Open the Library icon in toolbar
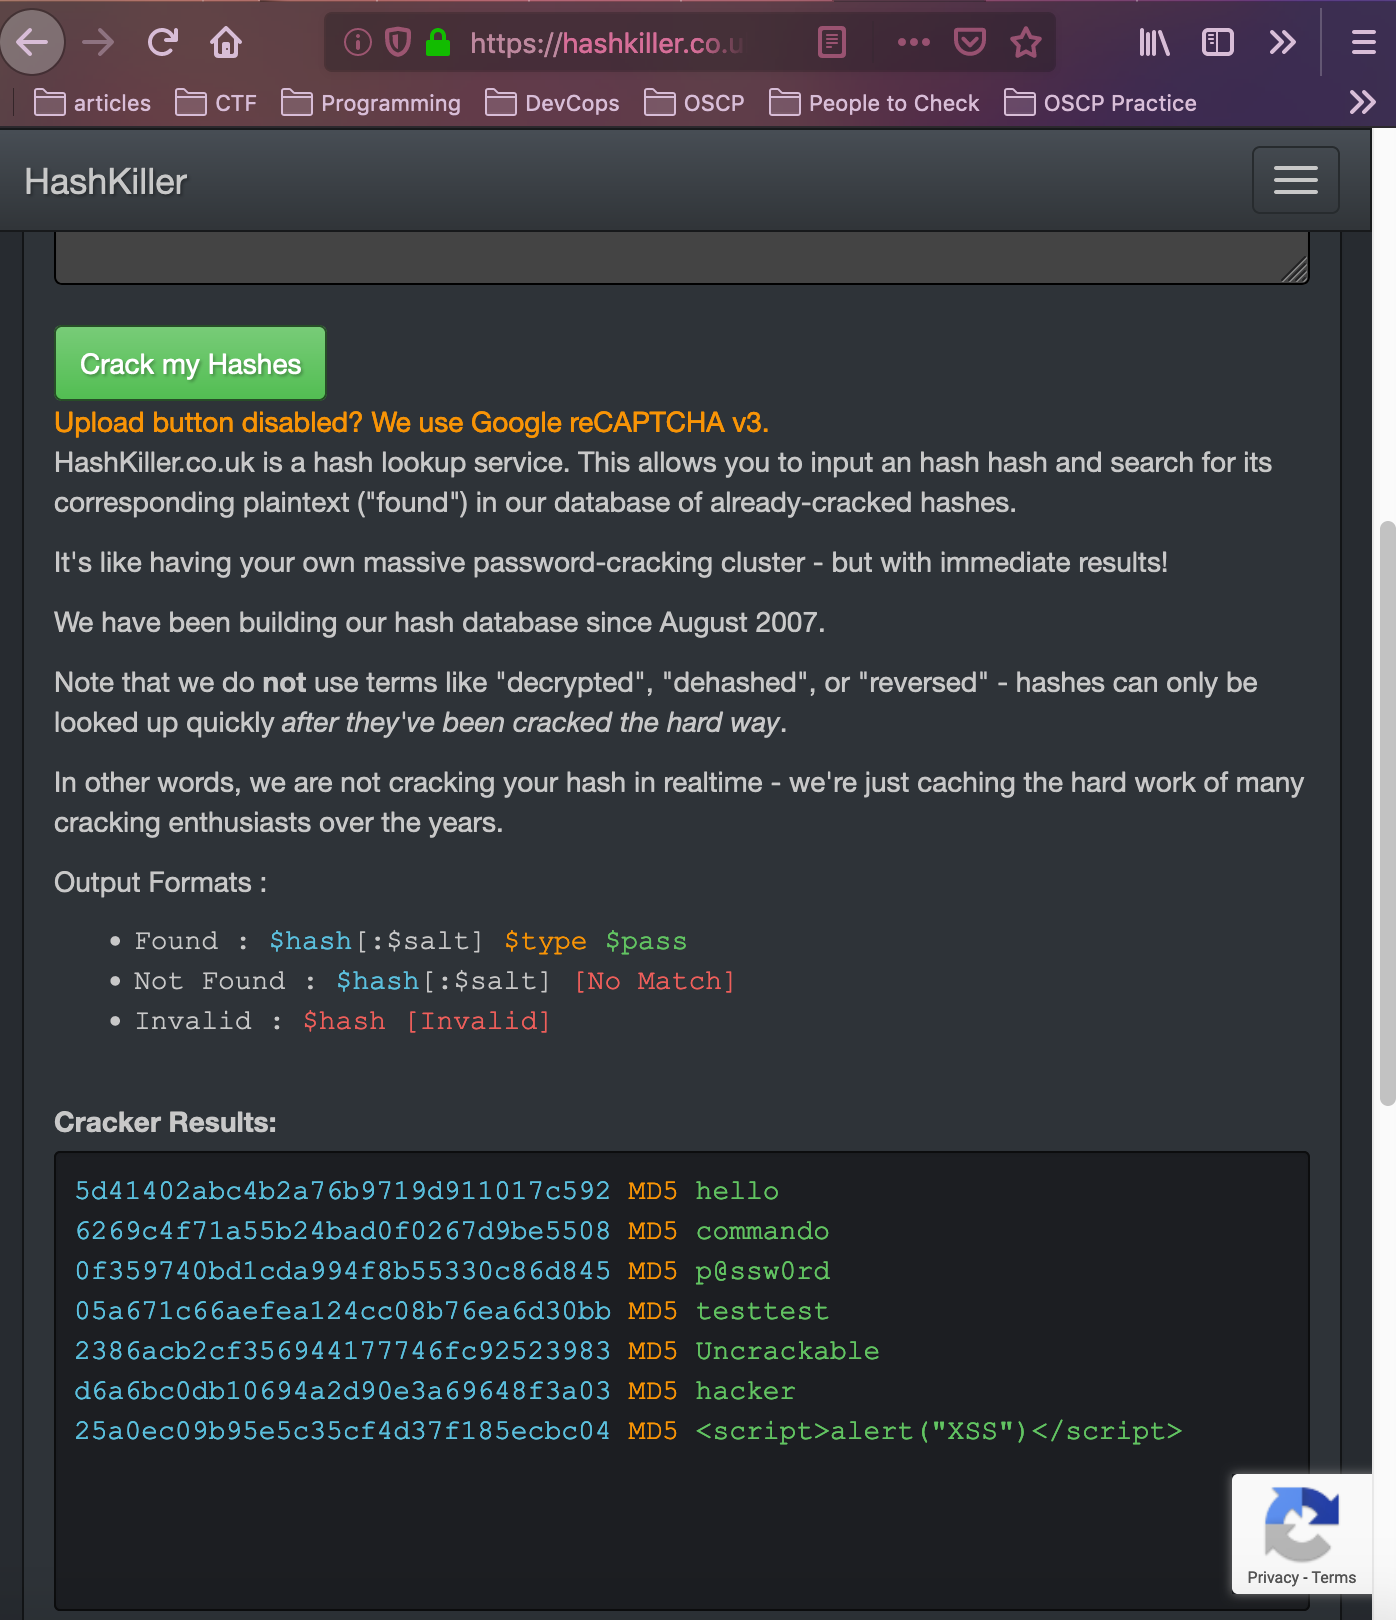The width and height of the screenshot is (1396, 1620). (1154, 42)
